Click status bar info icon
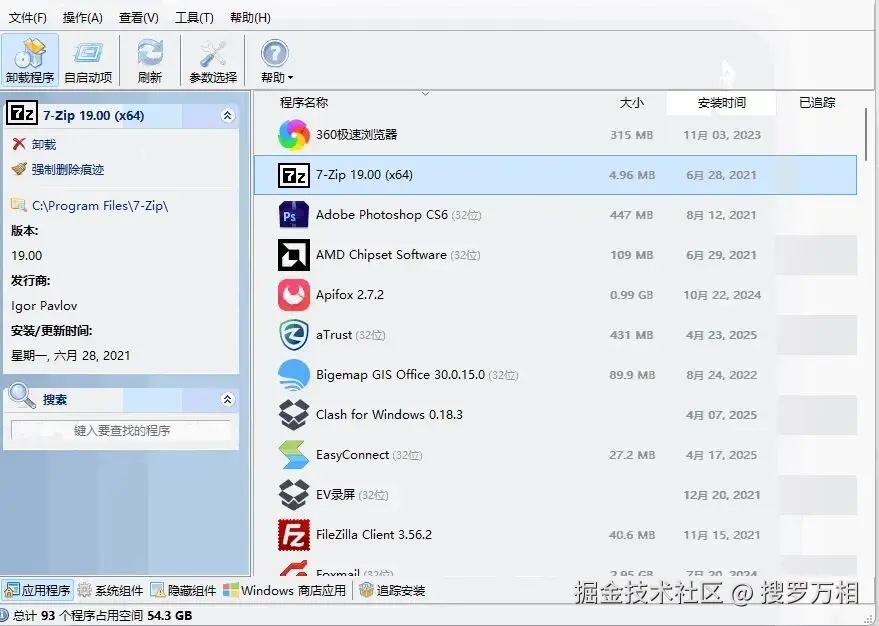The image size is (879, 626). point(4,615)
